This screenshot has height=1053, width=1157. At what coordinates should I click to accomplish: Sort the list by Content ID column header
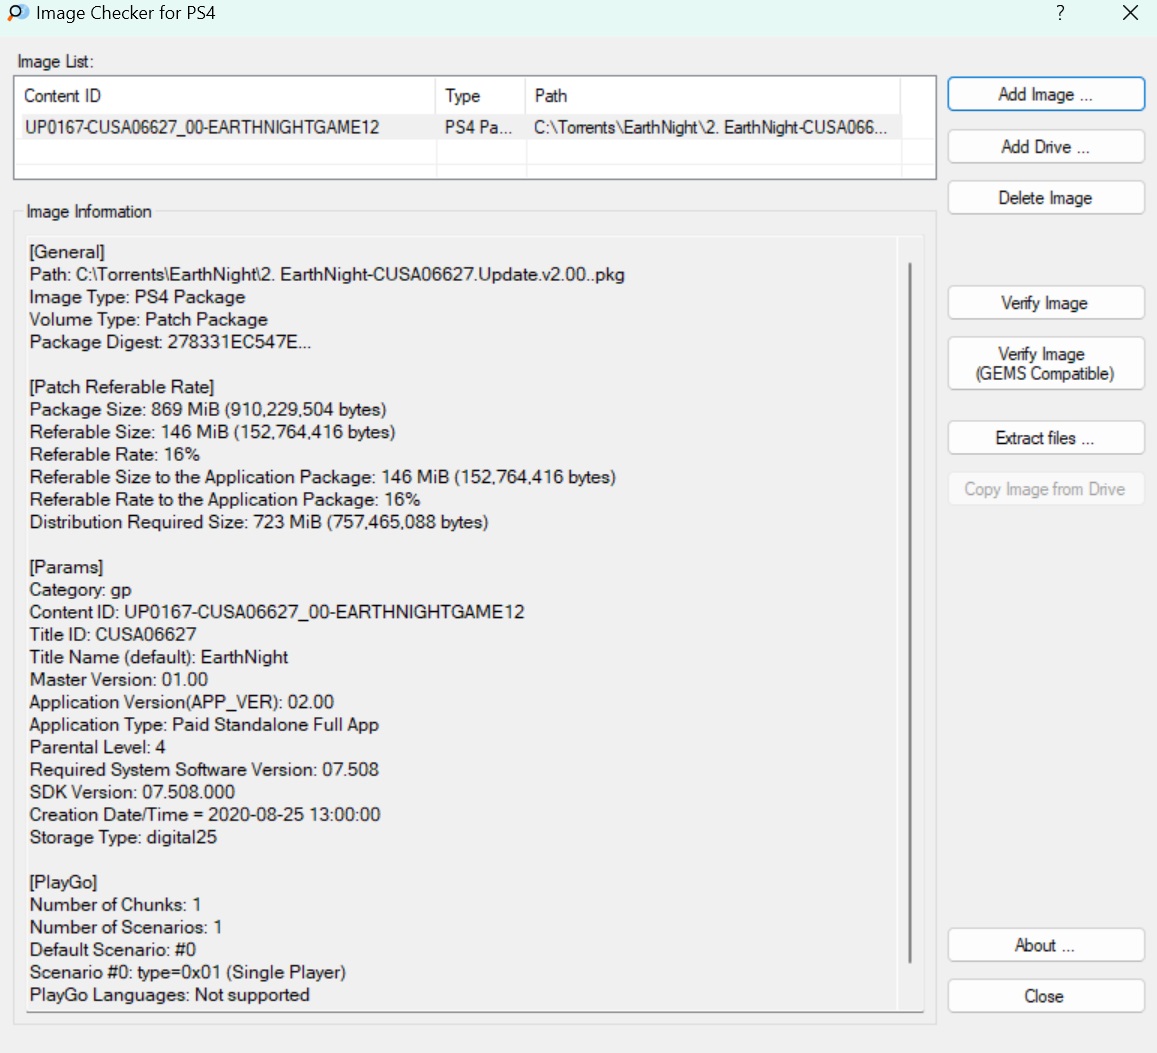[225, 96]
